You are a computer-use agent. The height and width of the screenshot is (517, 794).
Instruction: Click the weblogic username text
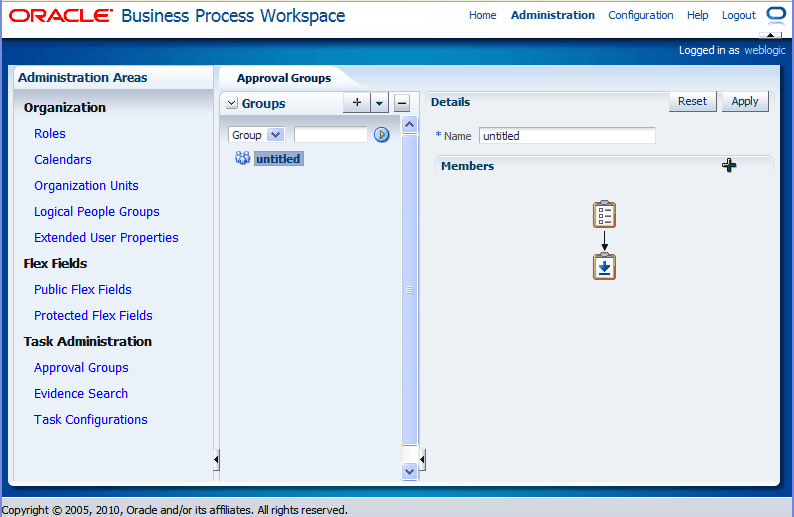[765, 50]
